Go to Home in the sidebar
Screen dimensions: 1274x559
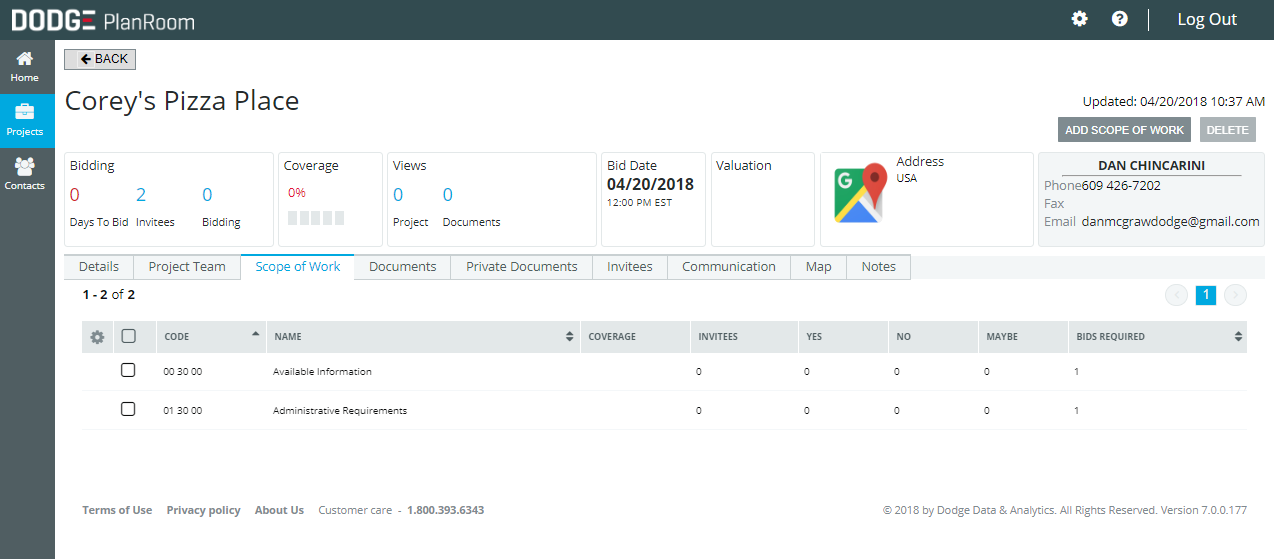[x=25, y=66]
